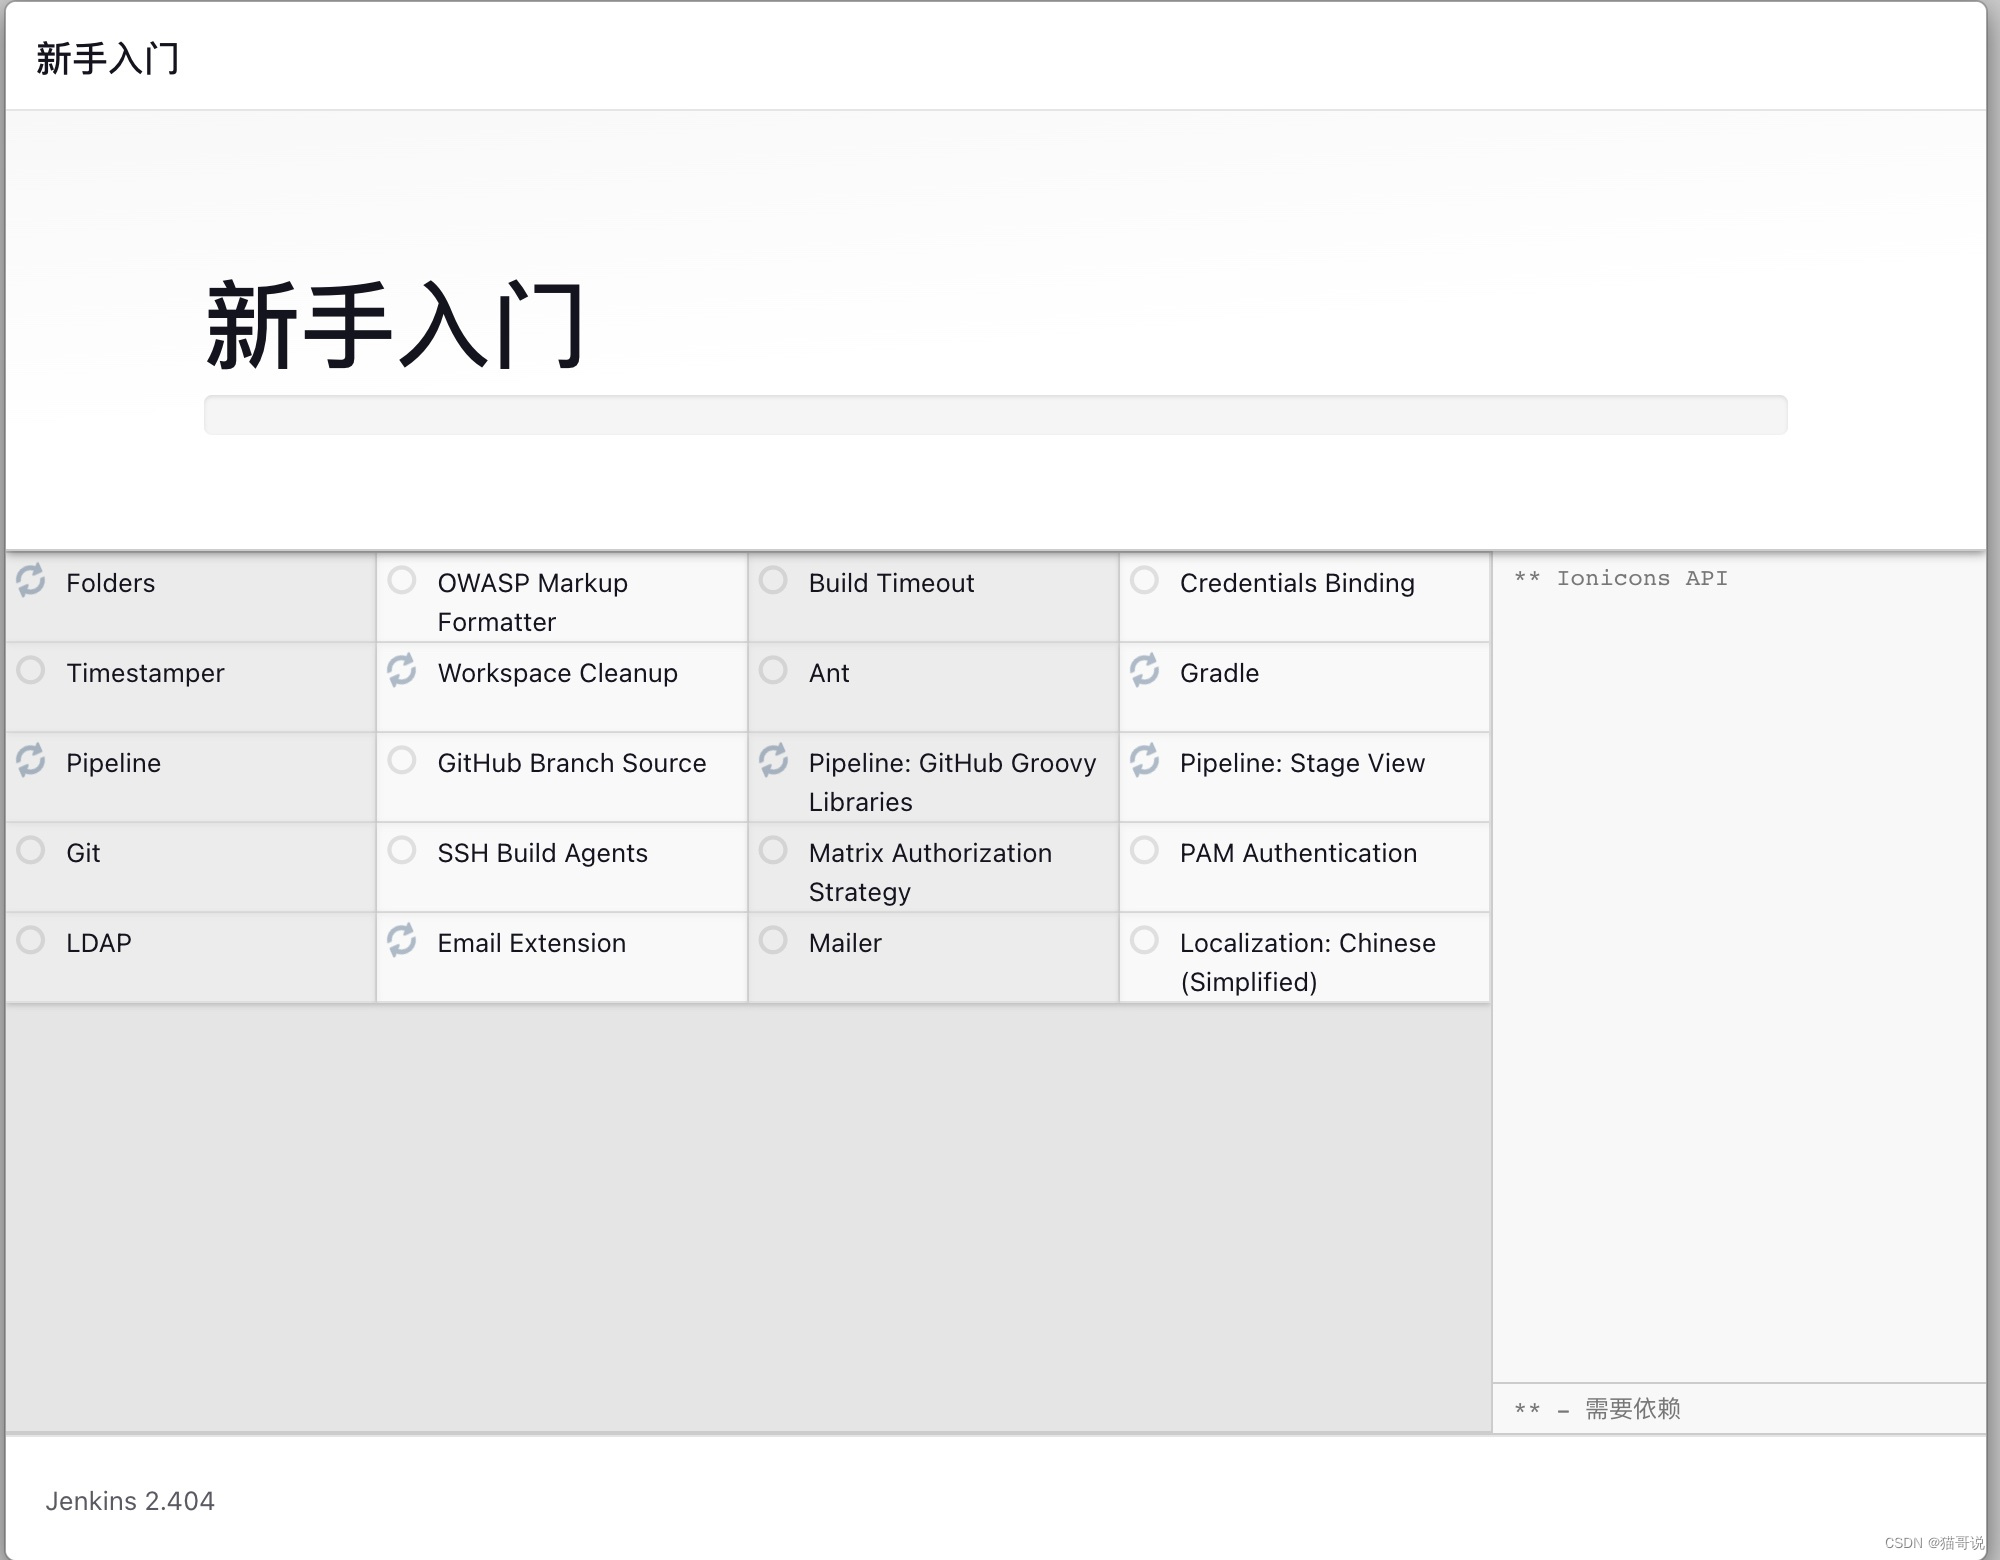Image resolution: width=2000 pixels, height=1560 pixels.
Task: Click the top-left 新手入门 header title
Action: (108, 58)
